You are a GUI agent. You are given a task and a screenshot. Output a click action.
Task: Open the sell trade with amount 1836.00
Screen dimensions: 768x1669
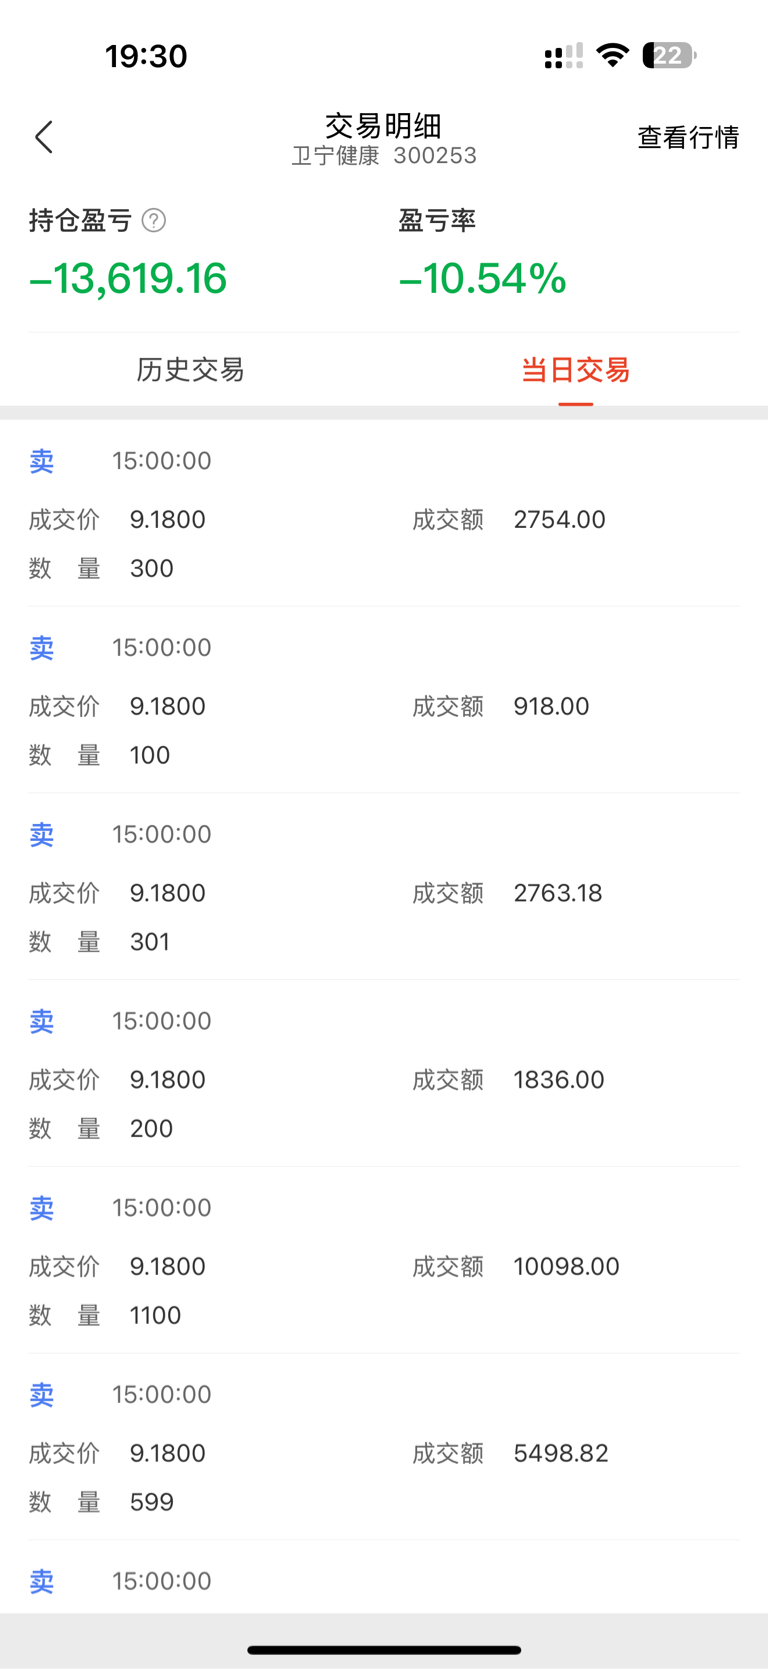[x=384, y=1079]
